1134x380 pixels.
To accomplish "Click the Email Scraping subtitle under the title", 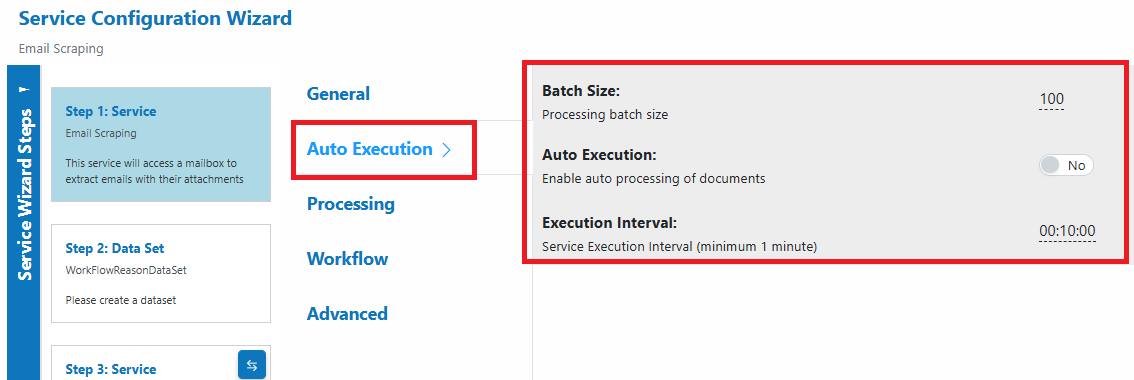I will [x=61, y=49].
